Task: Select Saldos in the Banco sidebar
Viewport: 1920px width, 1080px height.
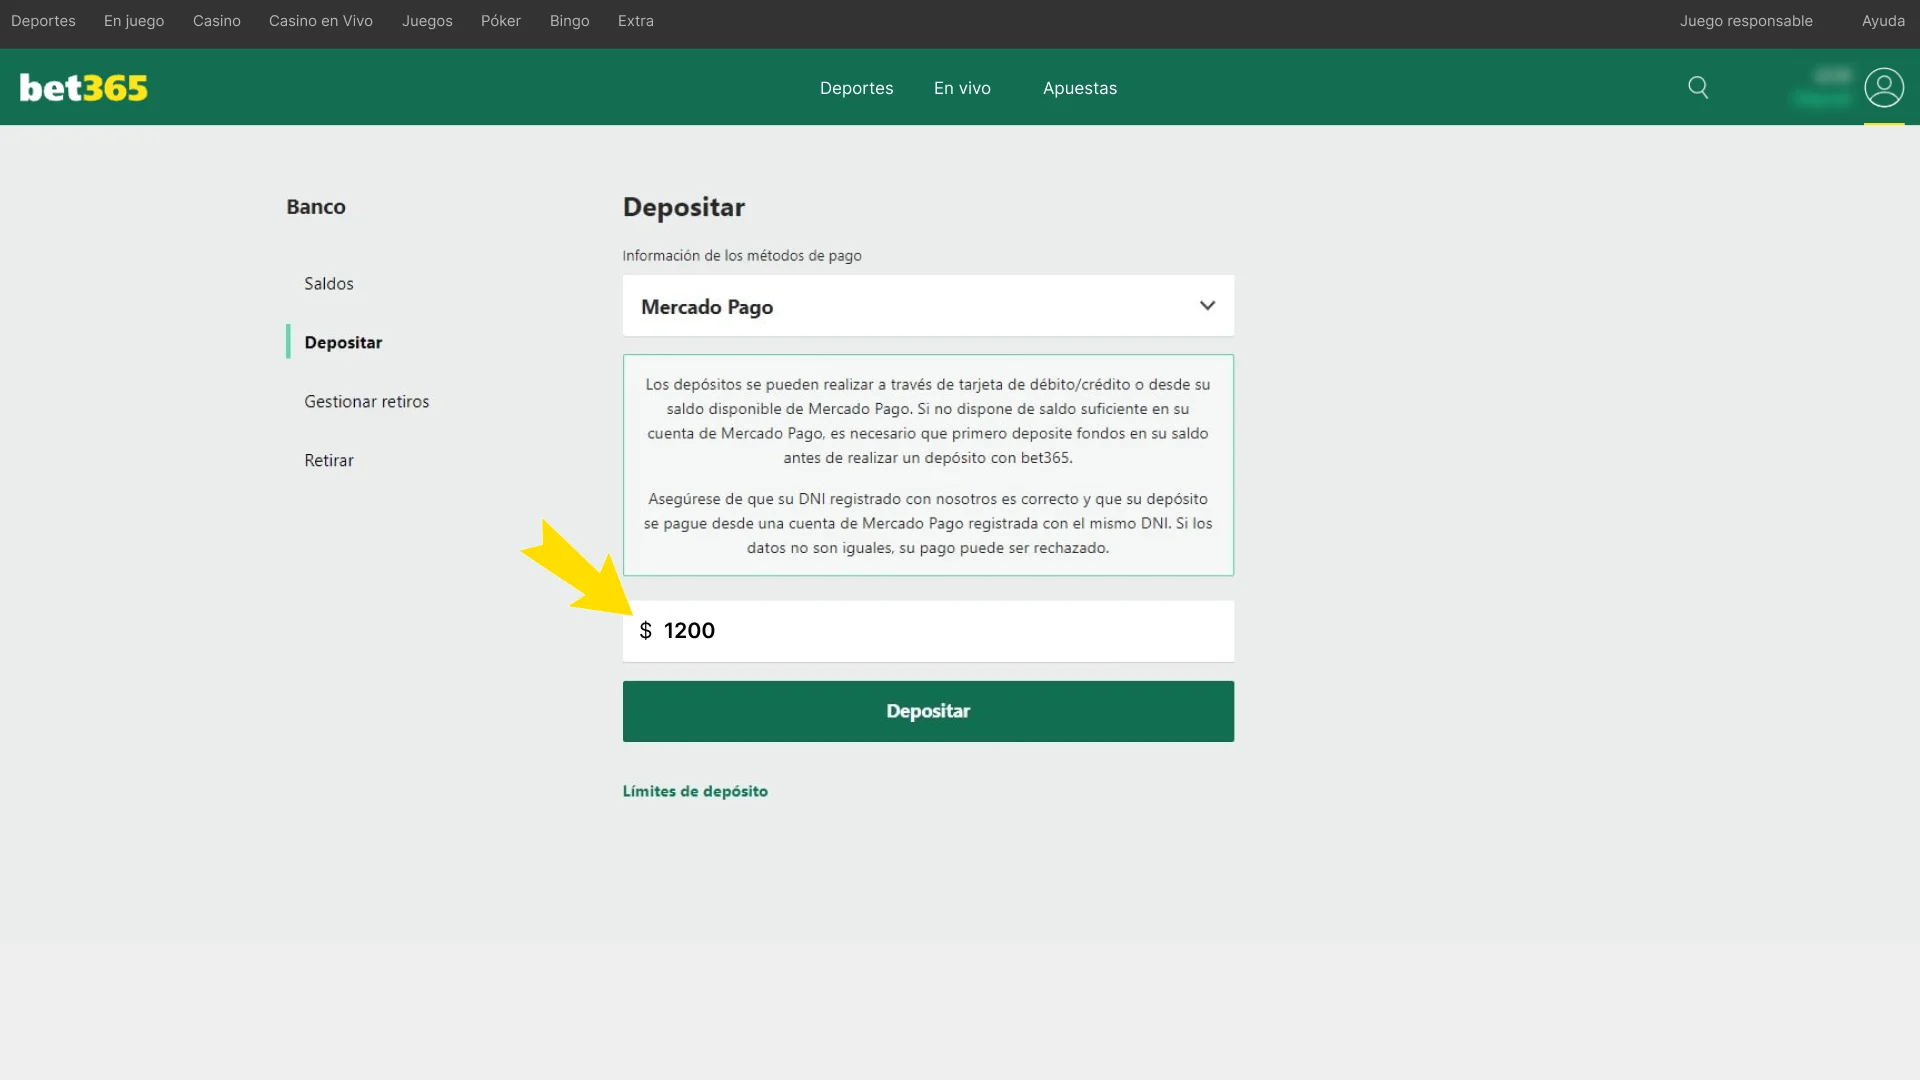Action: pyautogui.click(x=328, y=283)
